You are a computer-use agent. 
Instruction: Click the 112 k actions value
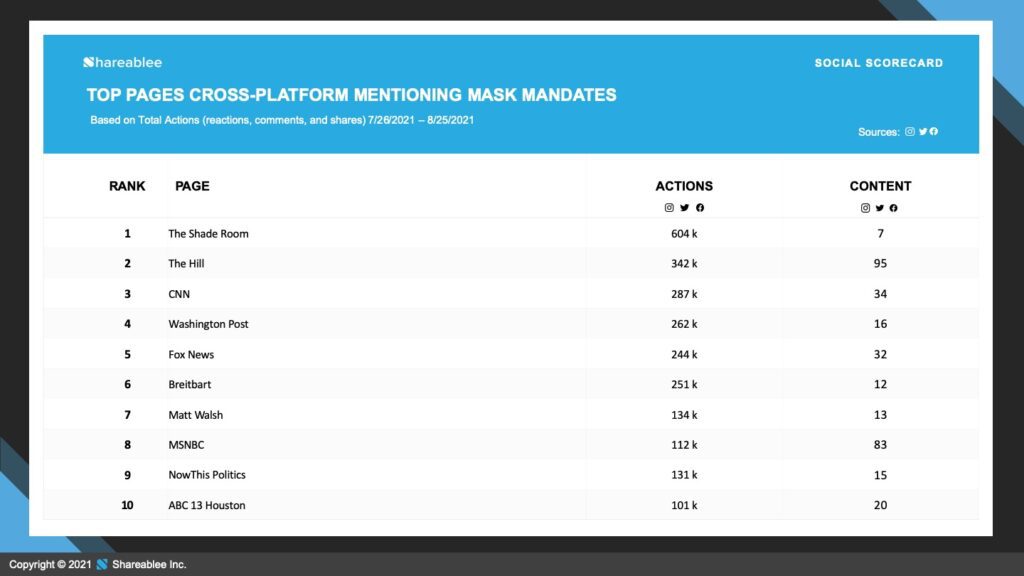click(x=684, y=445)
